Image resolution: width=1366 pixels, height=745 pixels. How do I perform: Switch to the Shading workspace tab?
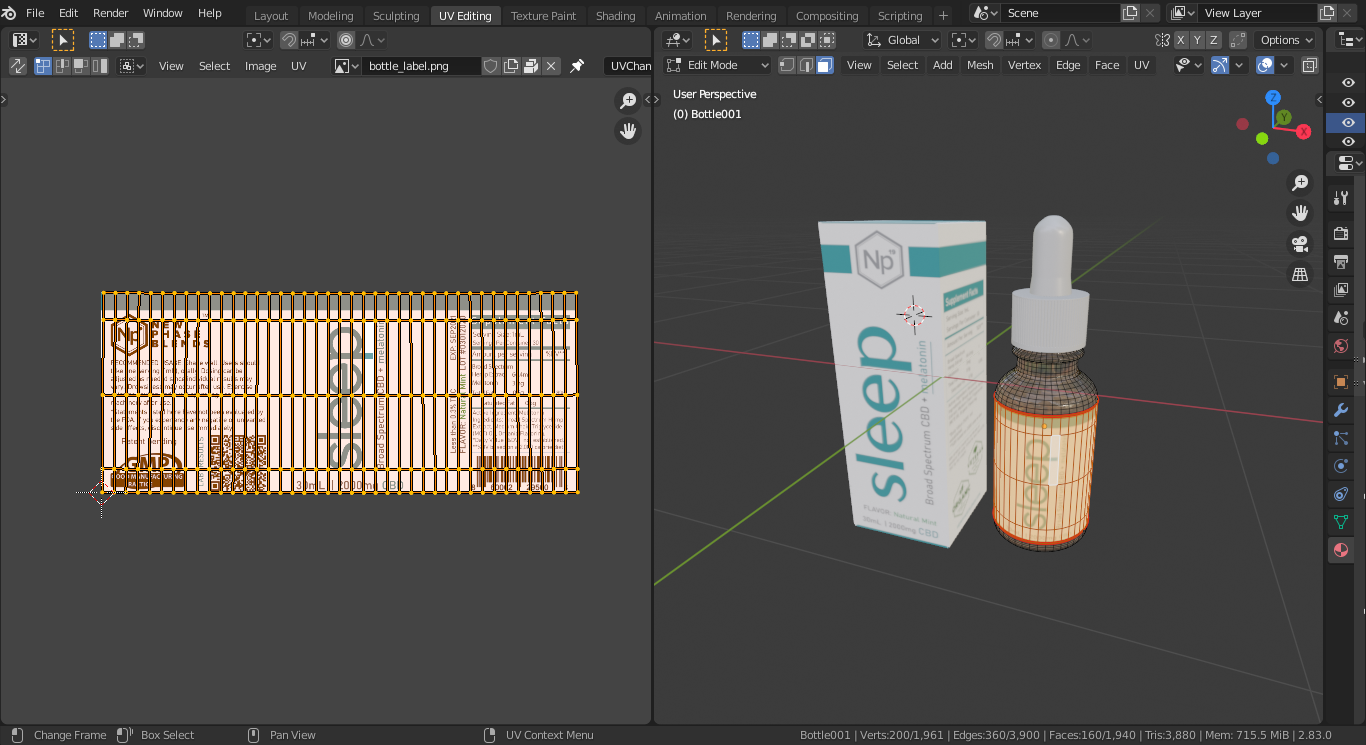(615, 15)
